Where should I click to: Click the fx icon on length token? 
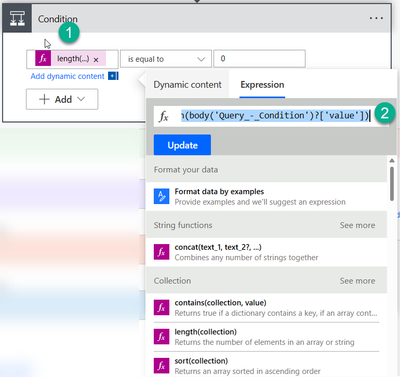tap(43, 59)
